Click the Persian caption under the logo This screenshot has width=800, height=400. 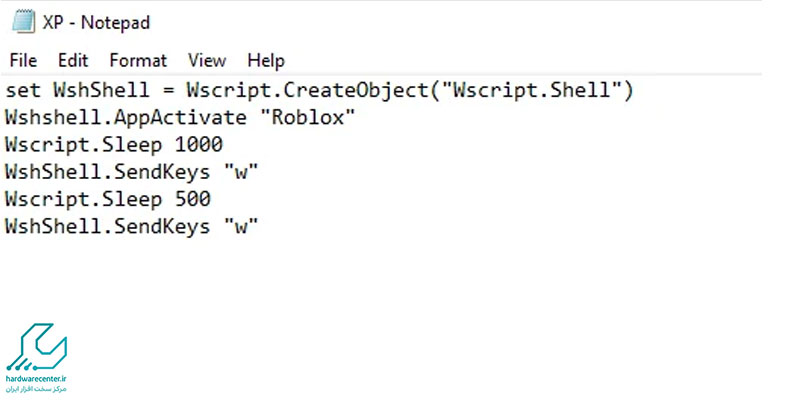tap(36, 389)
